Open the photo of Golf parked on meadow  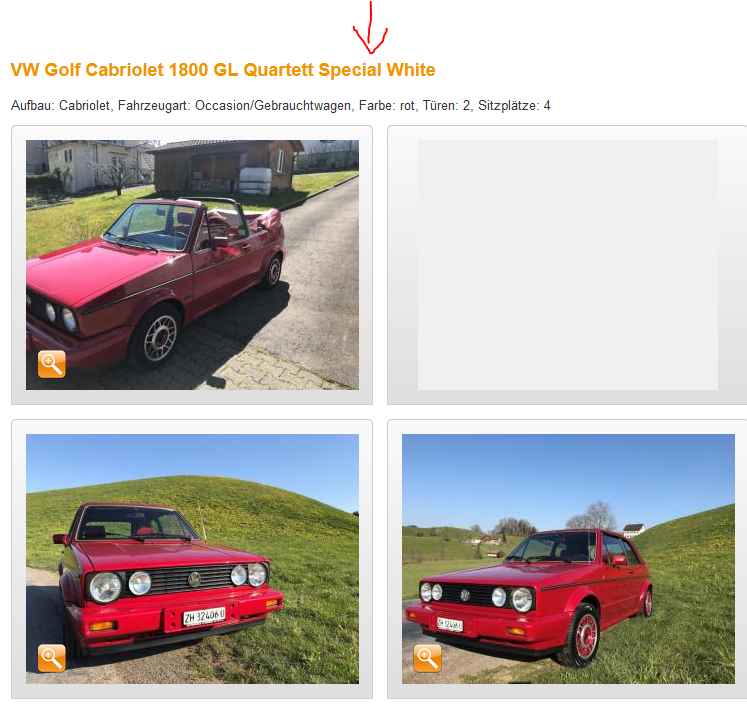click(568, 559)
